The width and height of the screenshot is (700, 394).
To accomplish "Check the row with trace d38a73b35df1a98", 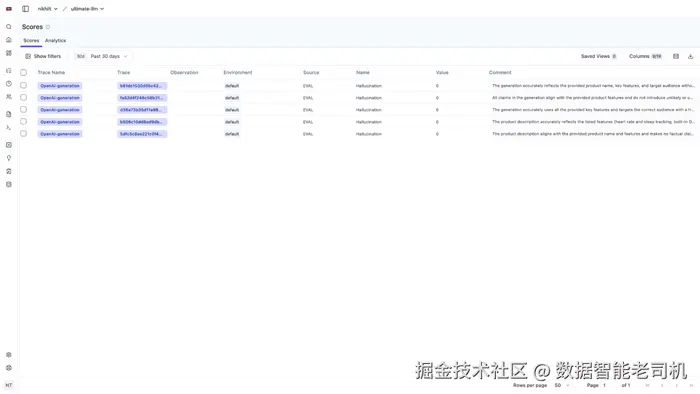I will 24,109.
